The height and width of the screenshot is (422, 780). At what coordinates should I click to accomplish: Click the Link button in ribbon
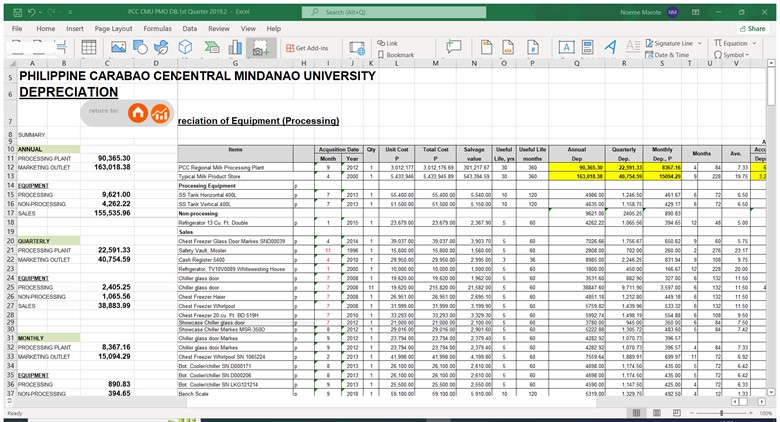pos(388,43)
